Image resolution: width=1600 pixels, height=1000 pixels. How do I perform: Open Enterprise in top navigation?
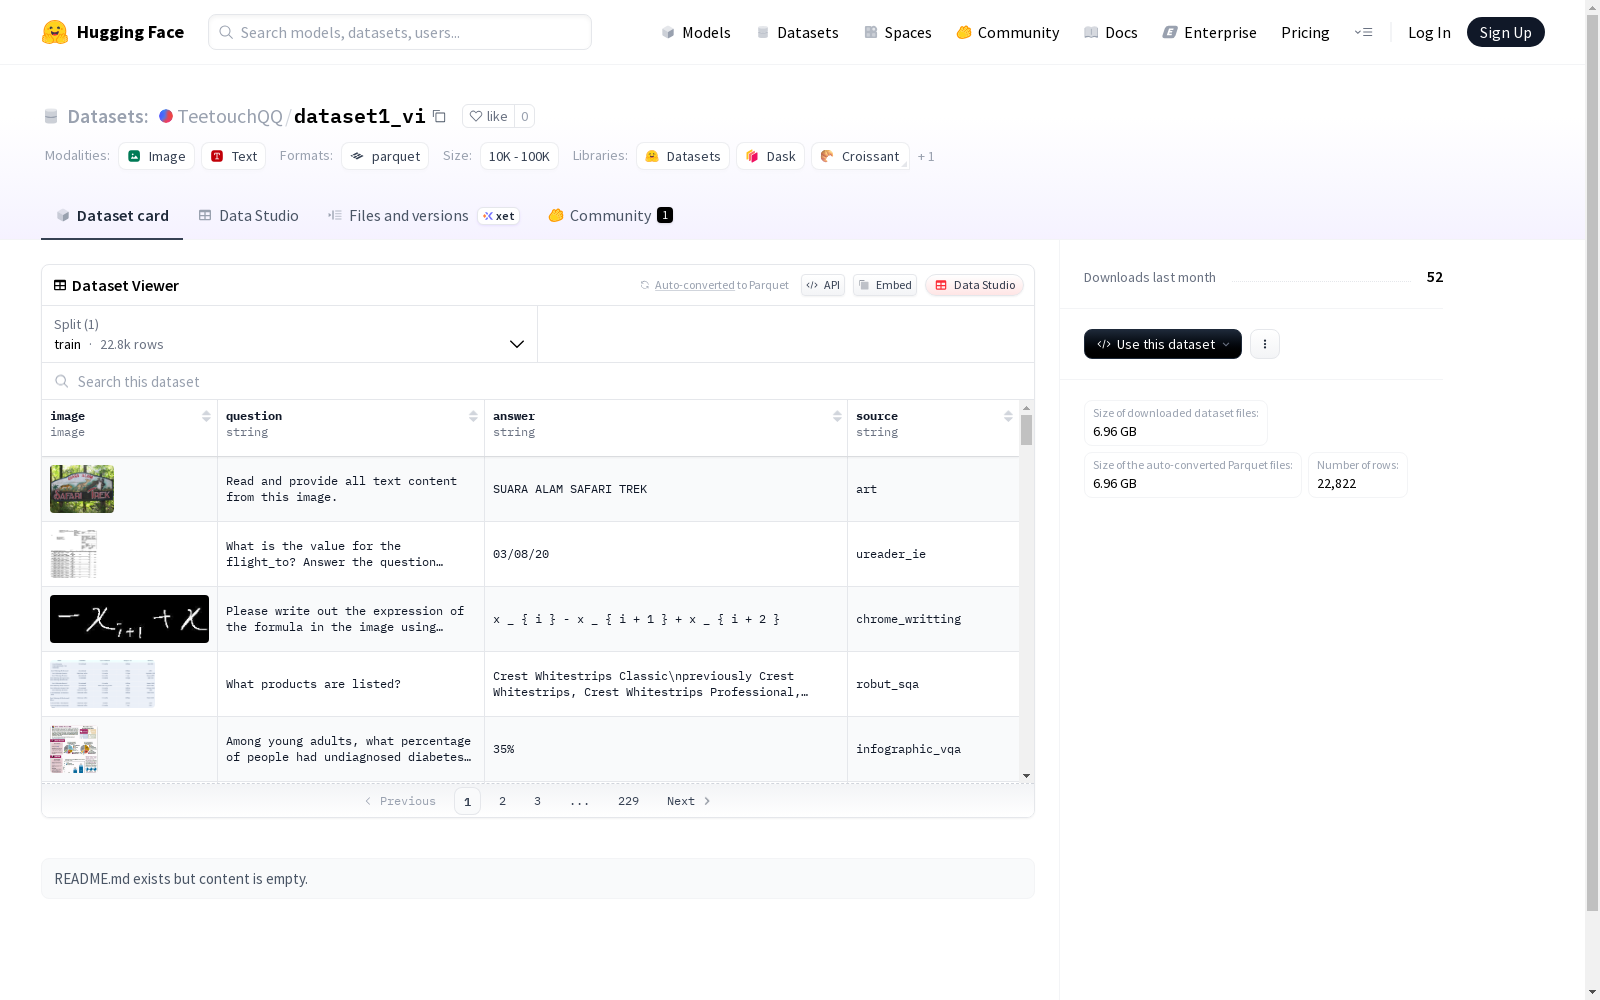pos(1210,32)
